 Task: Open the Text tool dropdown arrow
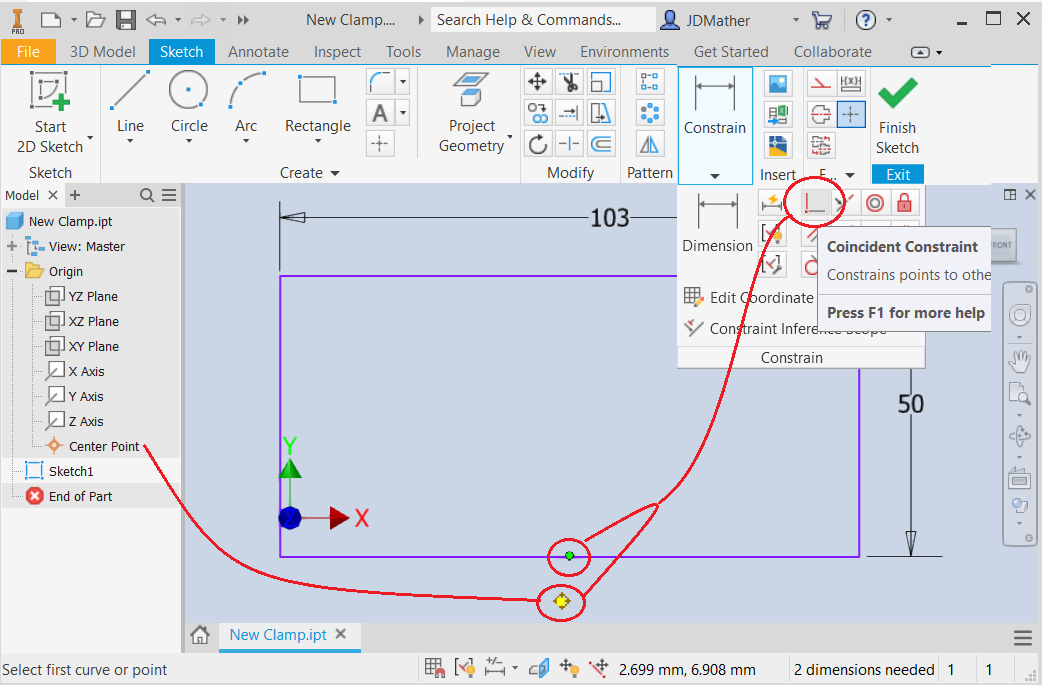[403, 113]
